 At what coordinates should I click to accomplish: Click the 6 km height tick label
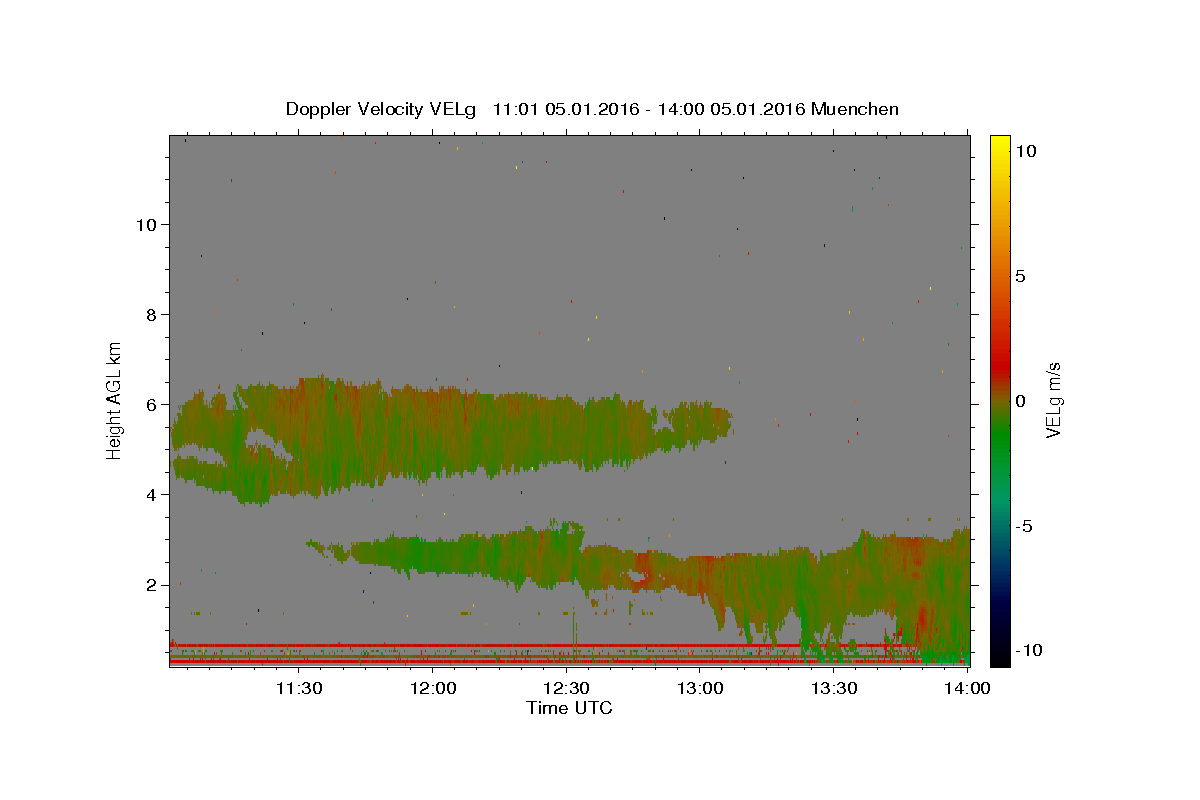[152, 404]
